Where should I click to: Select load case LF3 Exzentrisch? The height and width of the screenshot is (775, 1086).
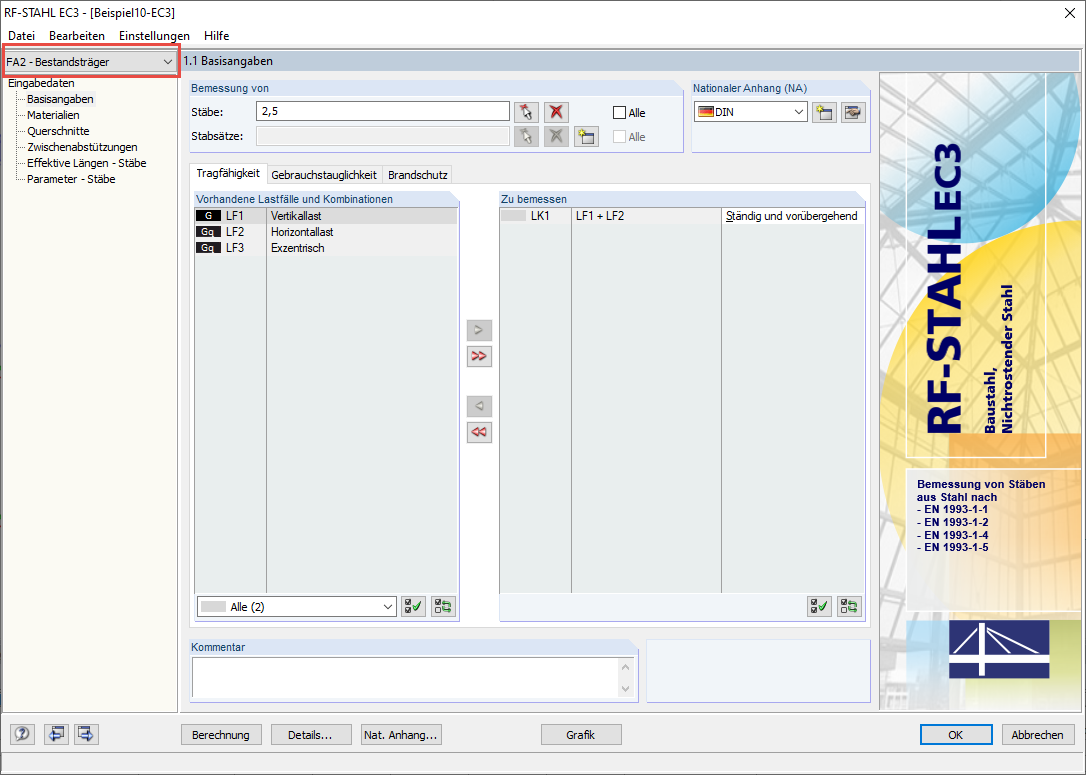(326, 248)
